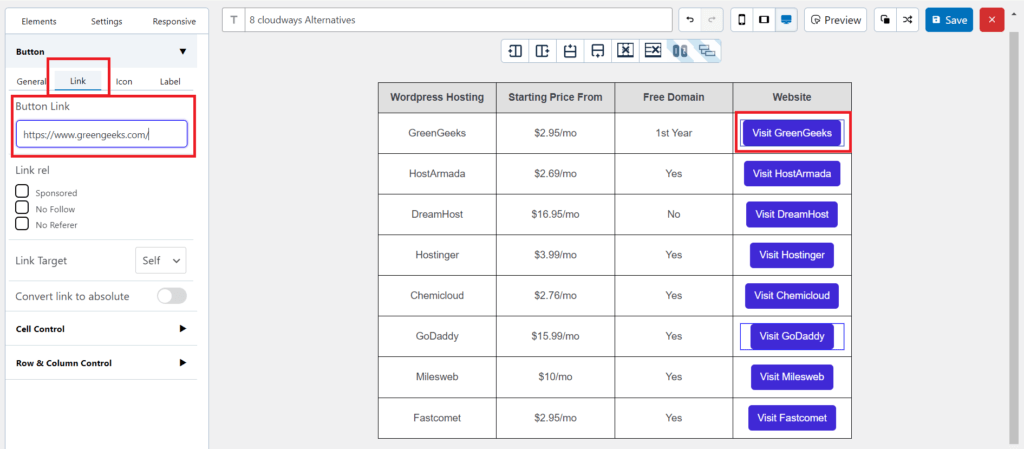Enable the No Referer checkbox

(22, 224)
